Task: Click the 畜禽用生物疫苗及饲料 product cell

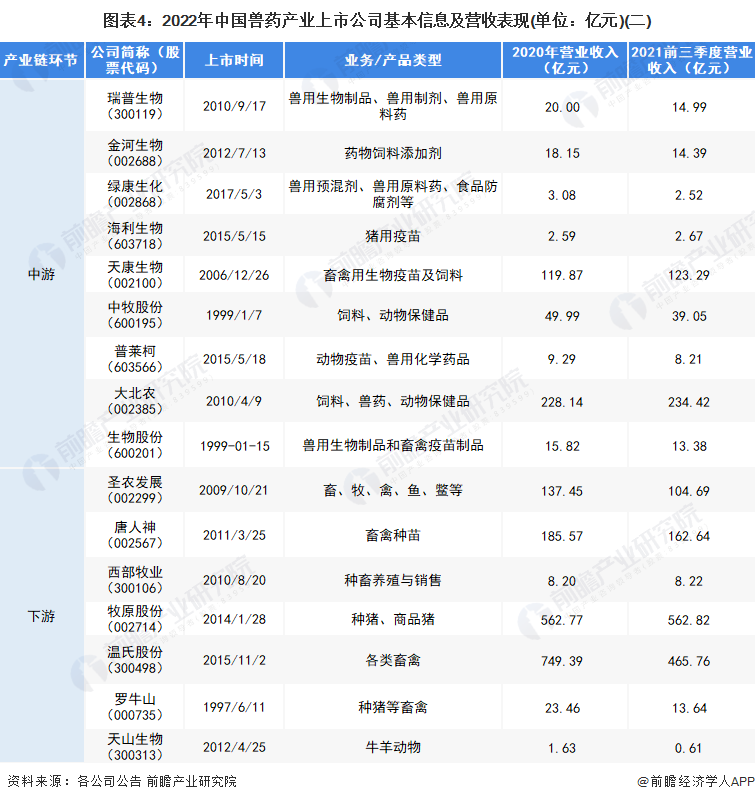Action: point(393,275)
